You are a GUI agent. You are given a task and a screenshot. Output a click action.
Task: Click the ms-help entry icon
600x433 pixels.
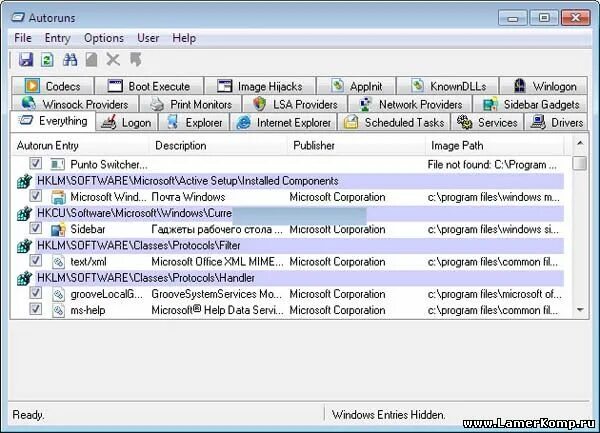click(x=58, y=310)
